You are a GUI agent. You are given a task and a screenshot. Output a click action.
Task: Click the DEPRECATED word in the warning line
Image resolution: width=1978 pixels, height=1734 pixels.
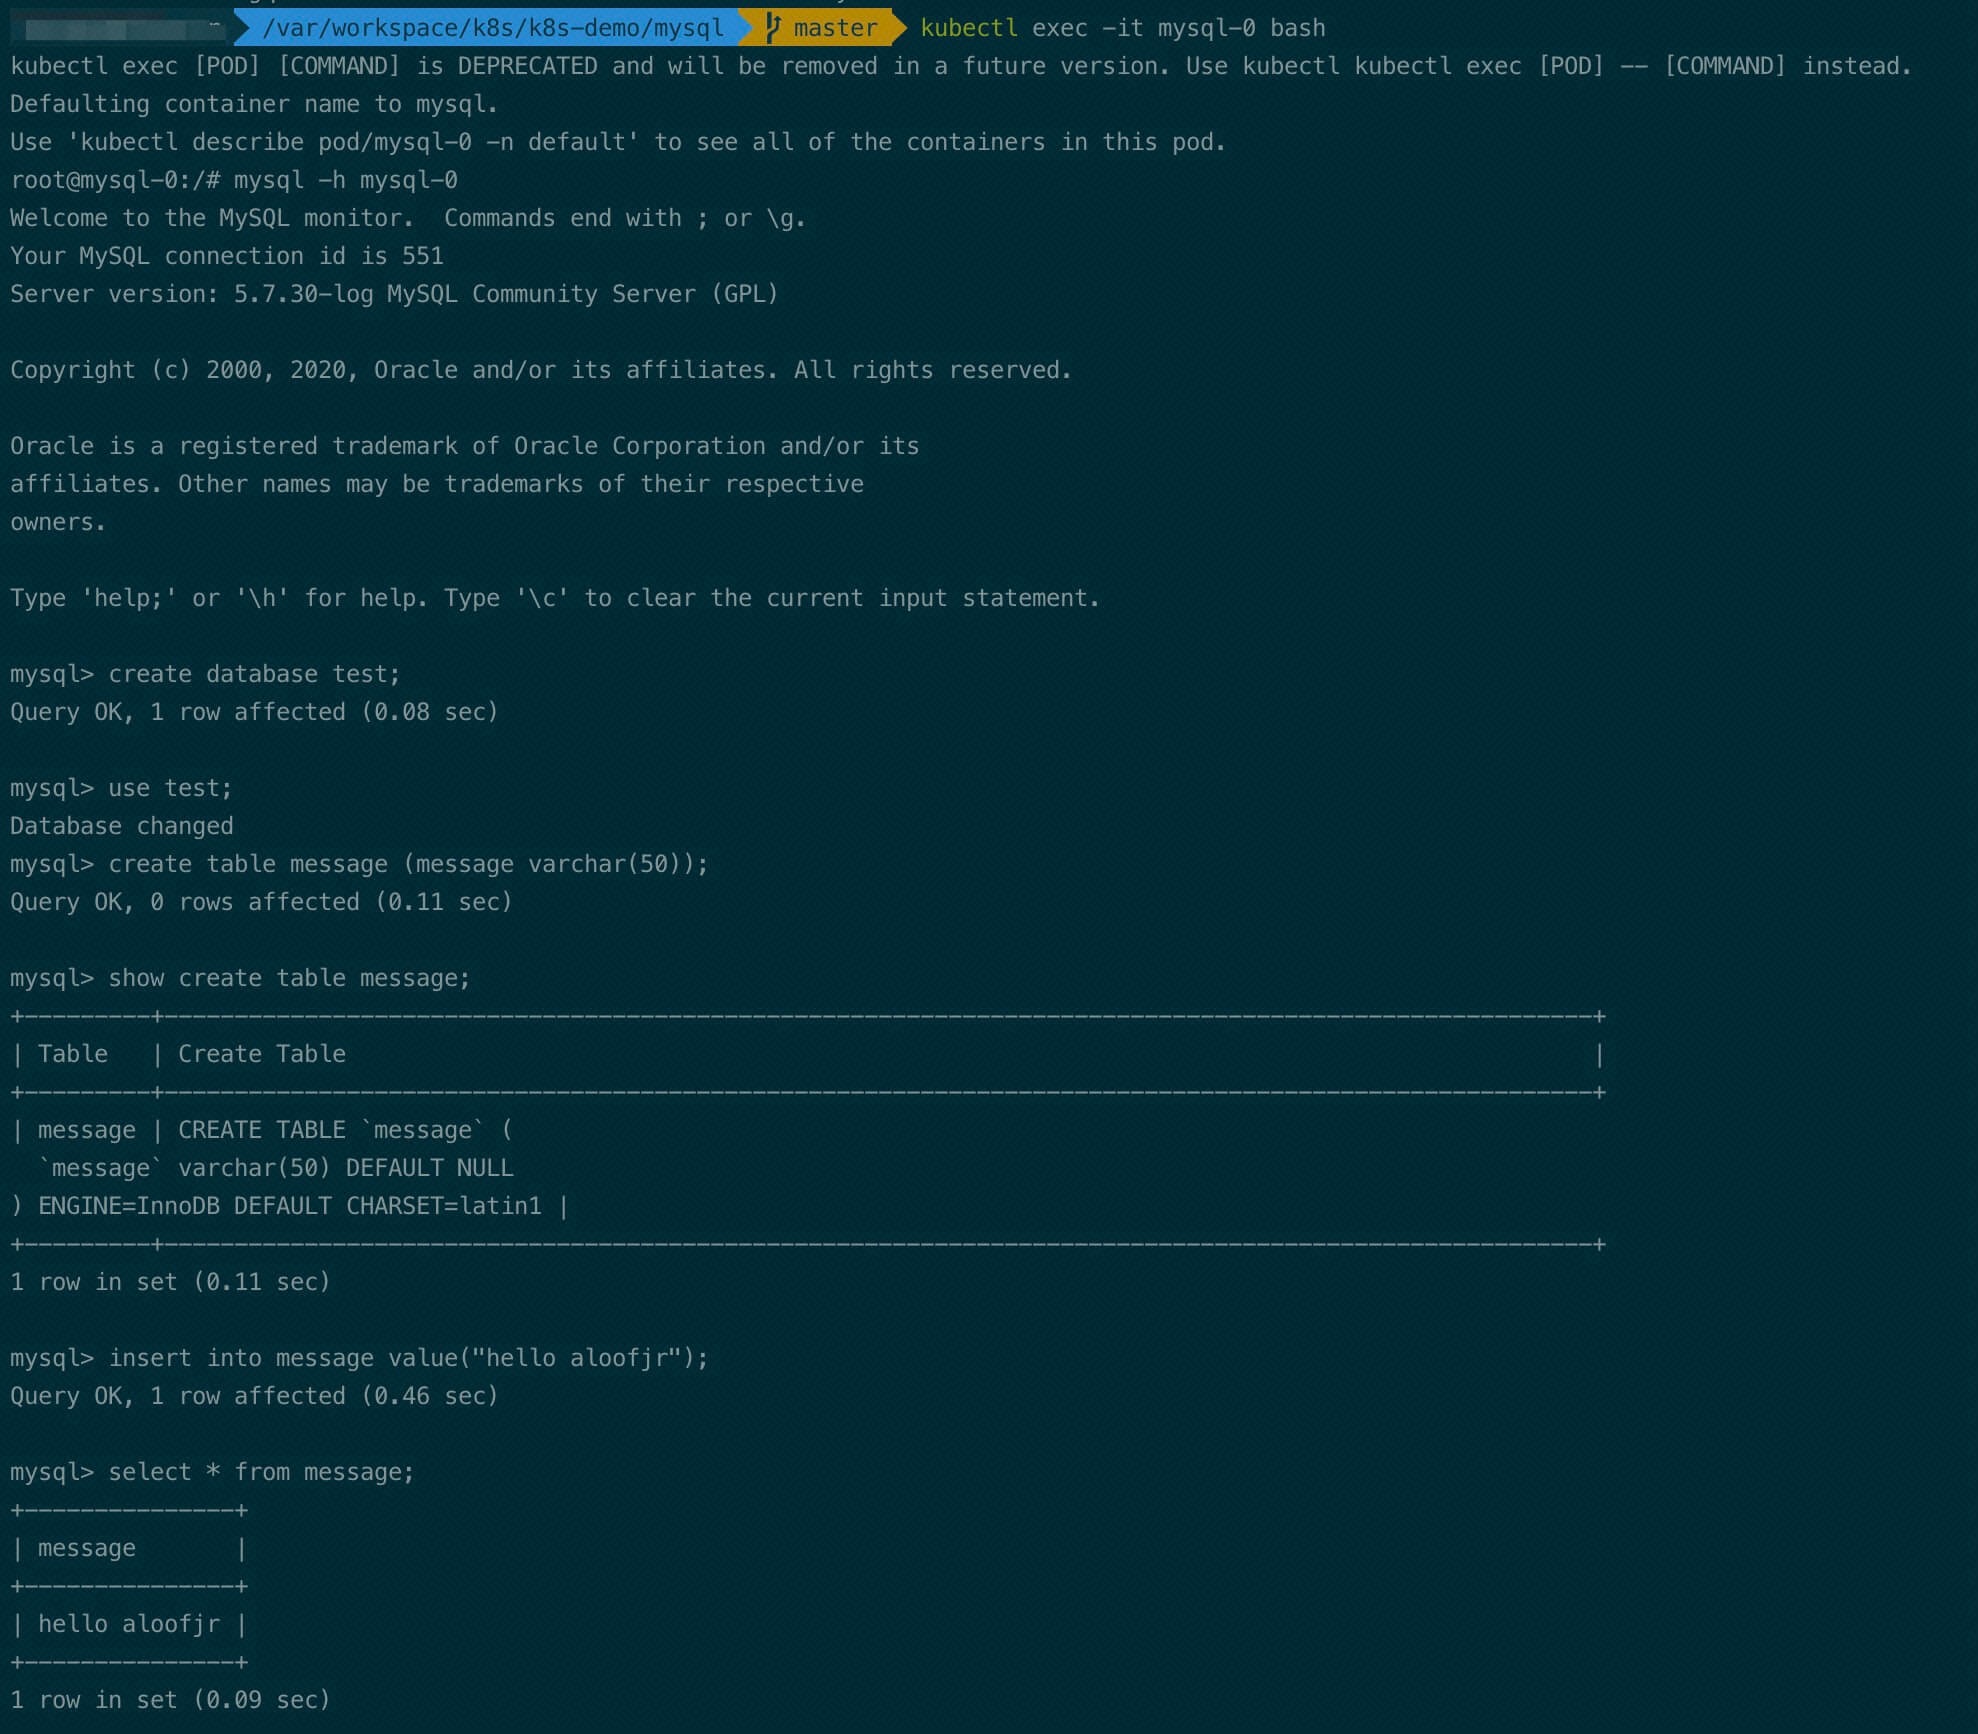click(527, 66)
